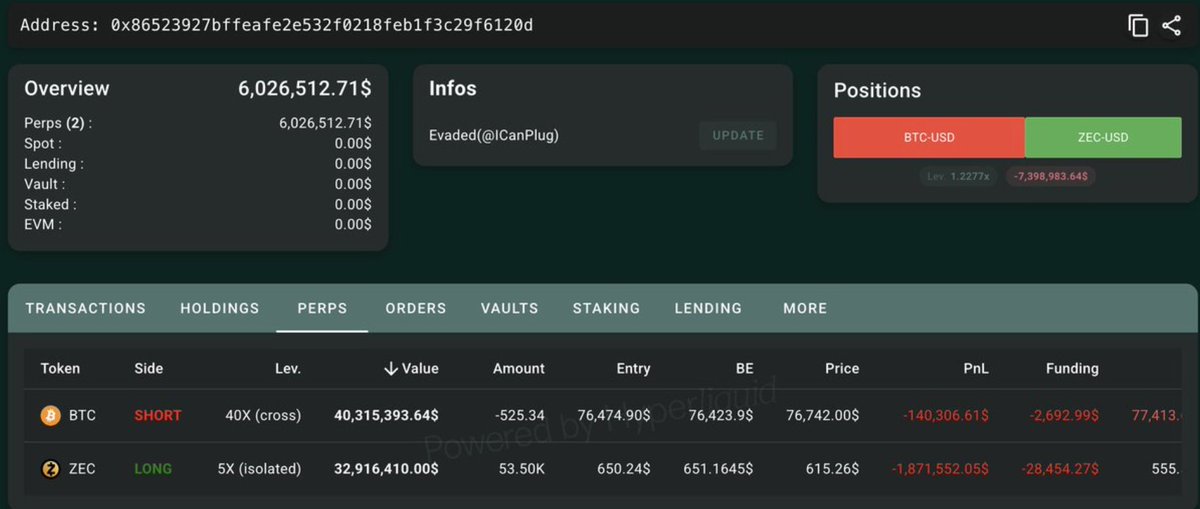Viewport: 1200px width, 509px height.
Task: Click the Entry column header
Action: (633, 368)
